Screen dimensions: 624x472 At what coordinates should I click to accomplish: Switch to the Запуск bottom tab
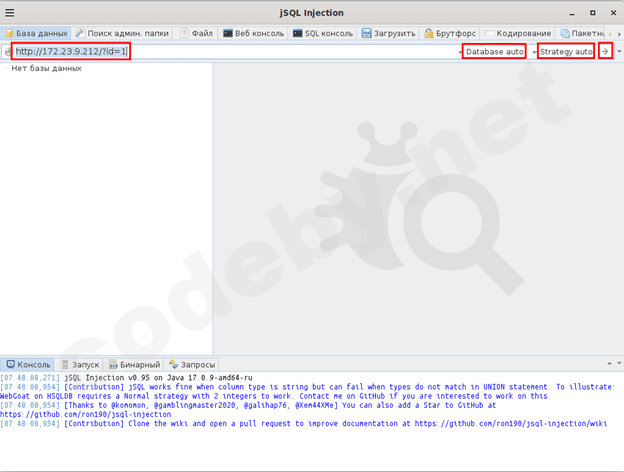click(80, 365)
